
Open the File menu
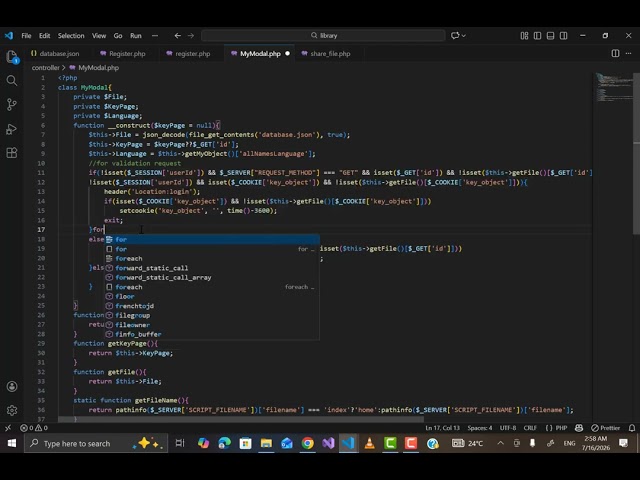tap(26, 36)
